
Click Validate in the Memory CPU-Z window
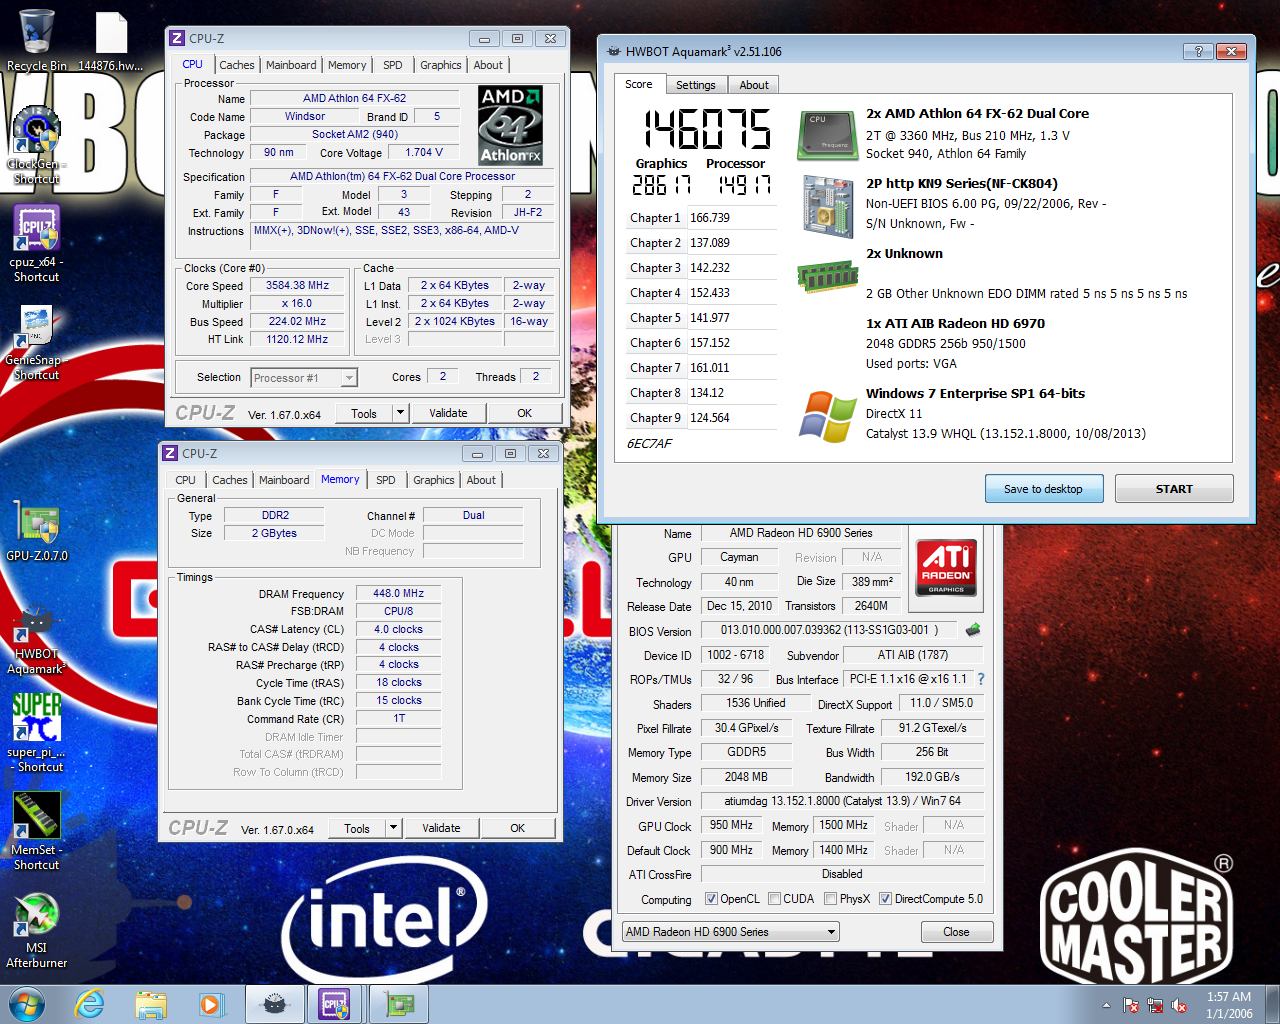click(x=441, y=828)
